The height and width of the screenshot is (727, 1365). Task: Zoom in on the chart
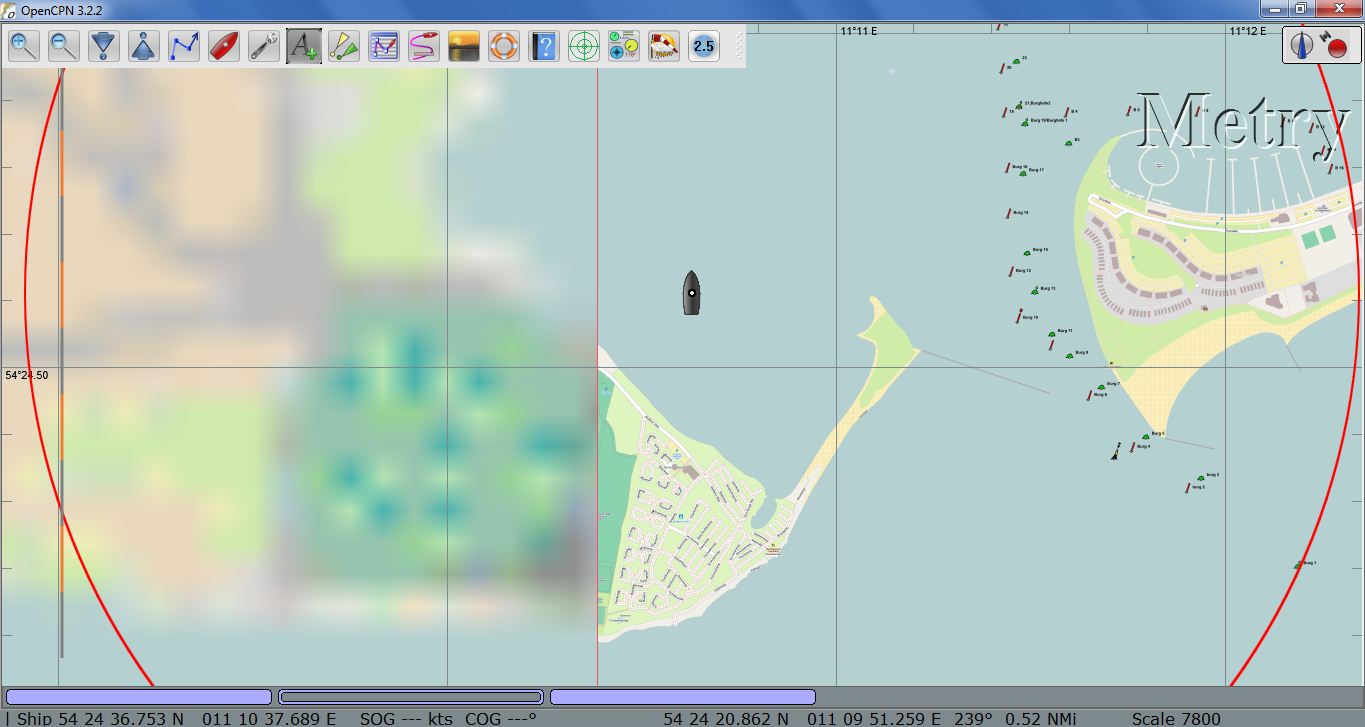pyautogui.click(x=24, y=46)
